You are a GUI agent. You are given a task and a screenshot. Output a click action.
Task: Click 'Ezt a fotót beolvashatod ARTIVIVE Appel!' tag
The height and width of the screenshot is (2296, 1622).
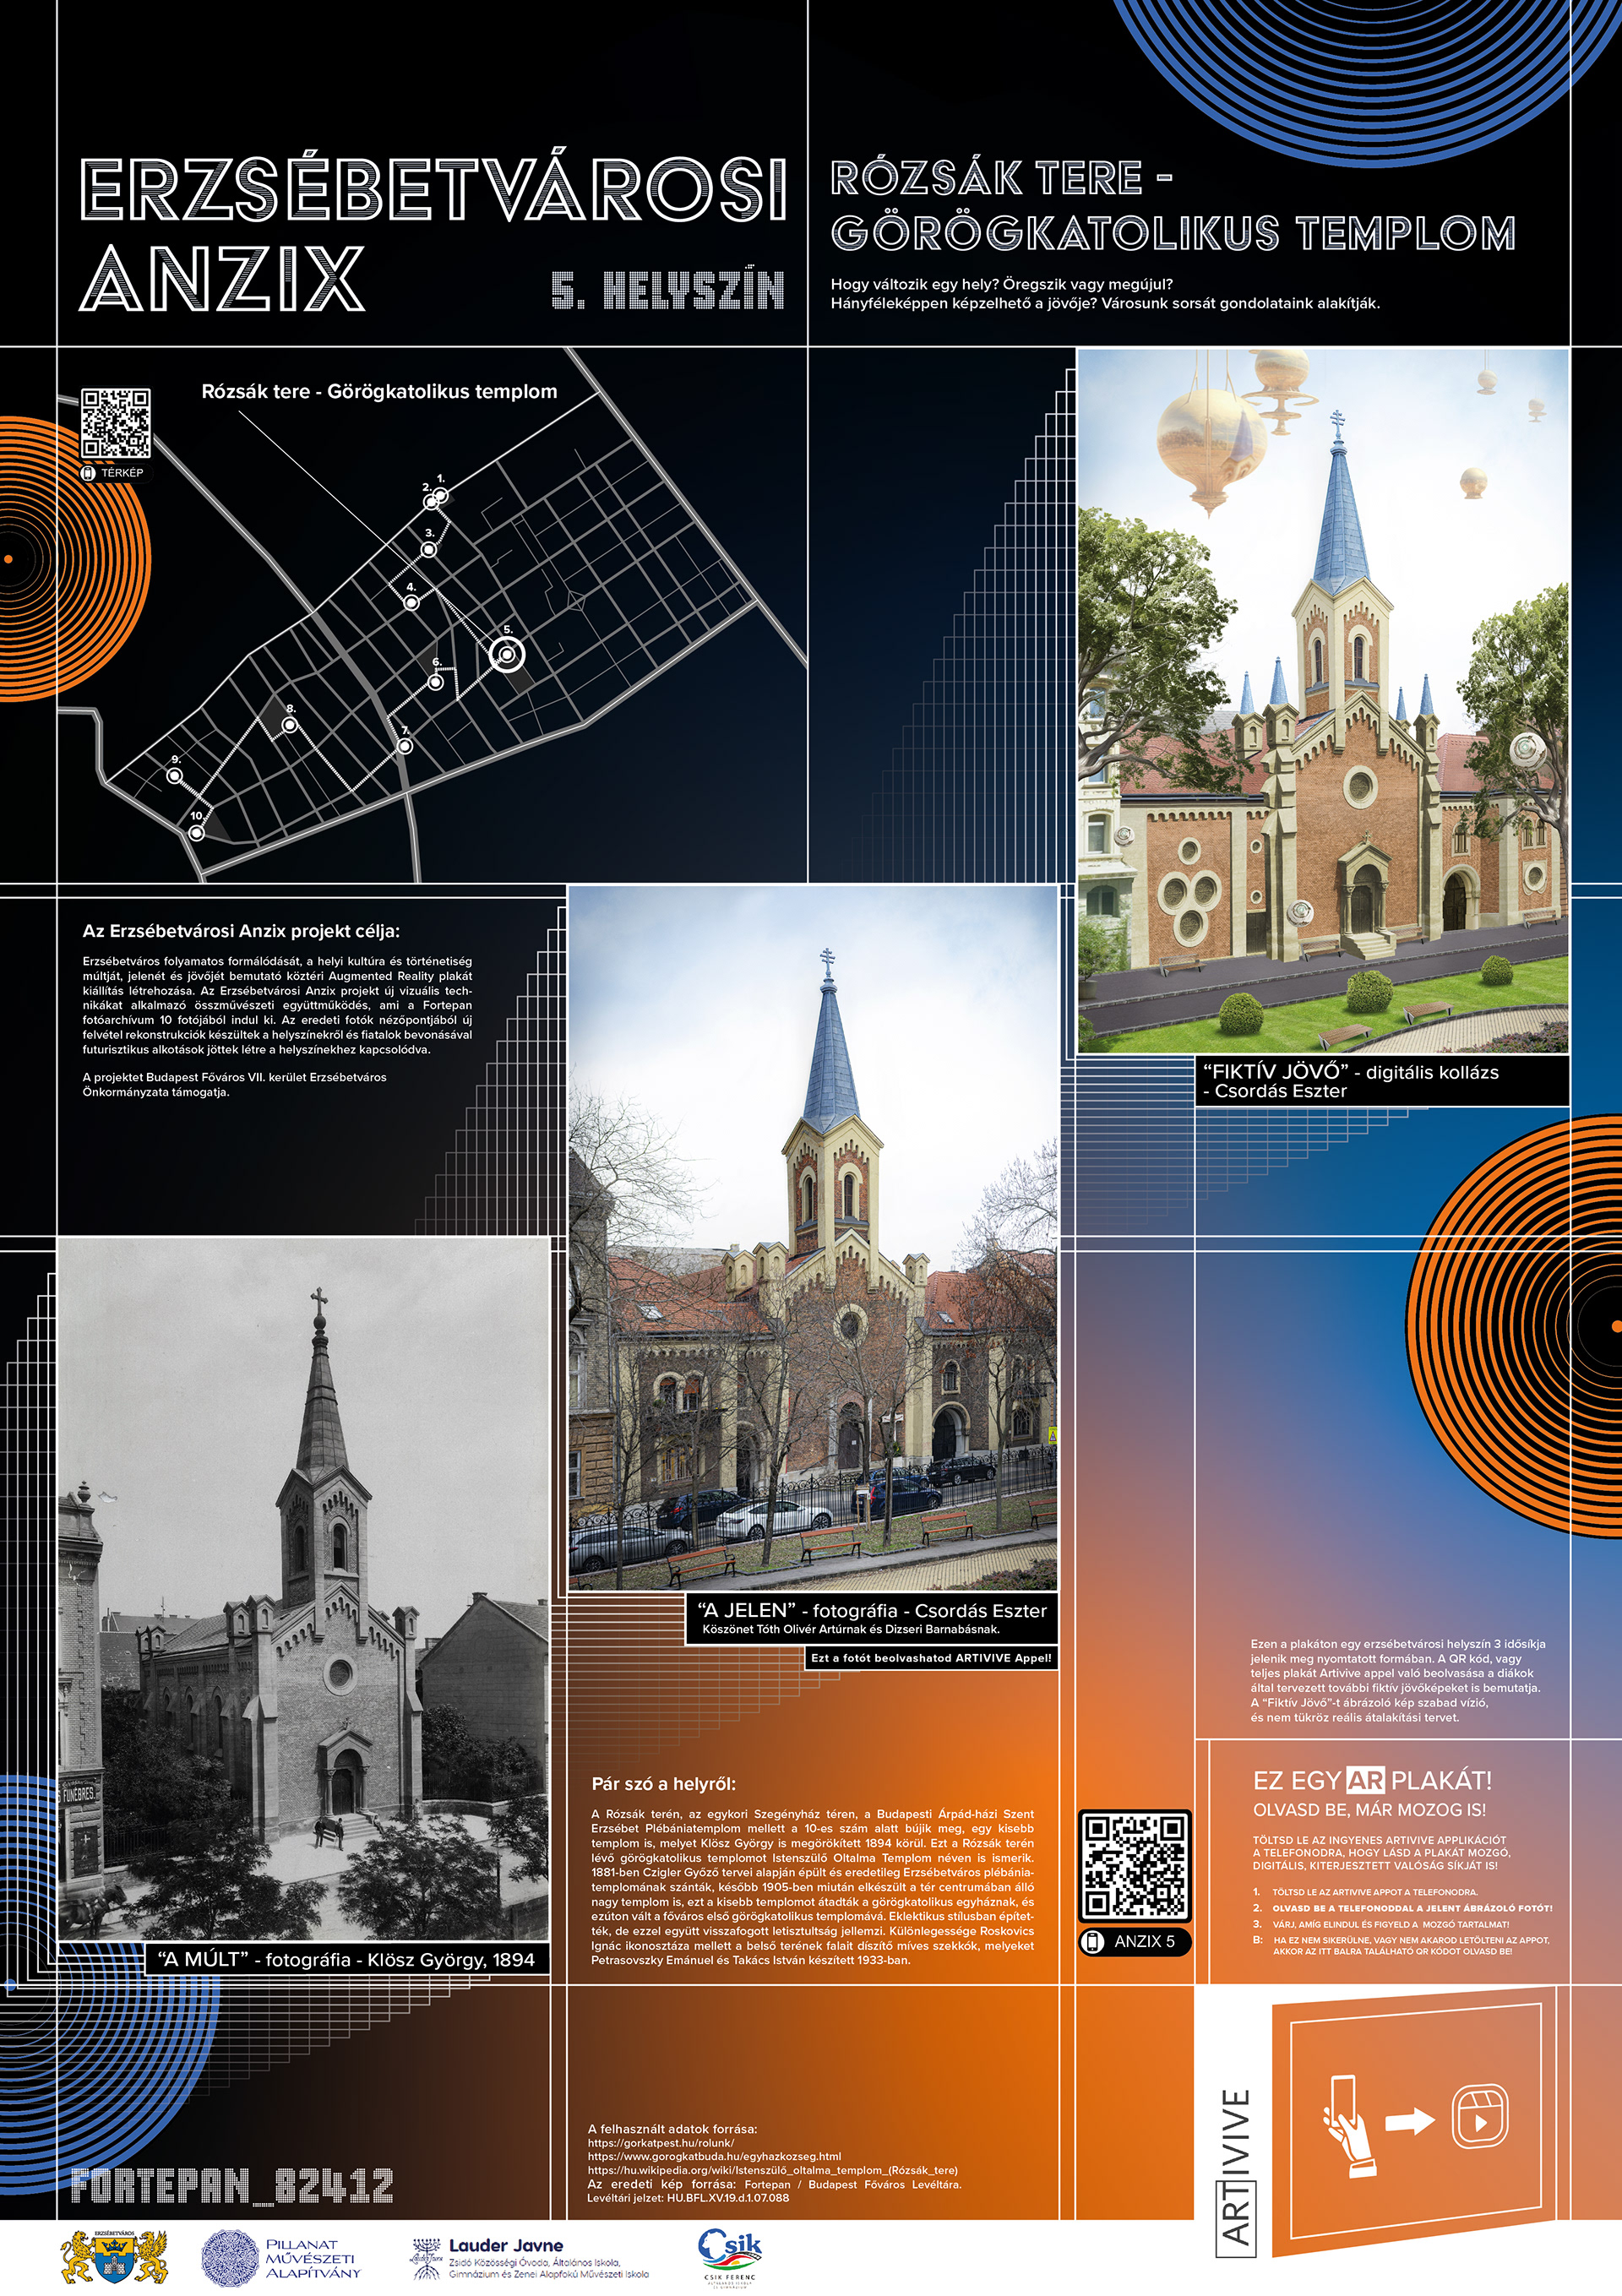(x=931, y=1658)
